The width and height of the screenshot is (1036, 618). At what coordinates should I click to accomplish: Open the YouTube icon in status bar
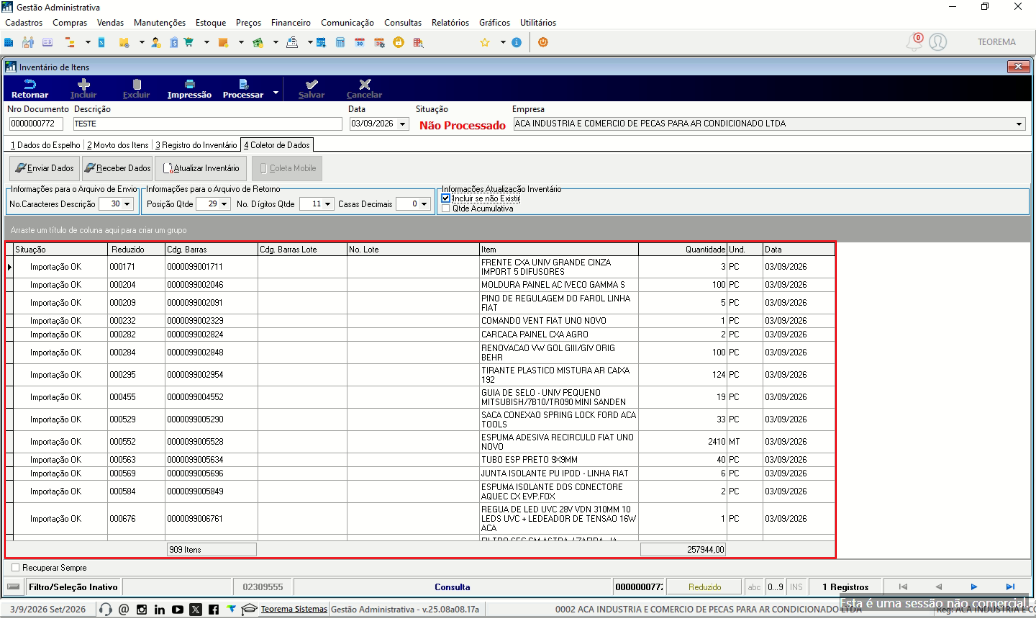[x=178, y=609]
